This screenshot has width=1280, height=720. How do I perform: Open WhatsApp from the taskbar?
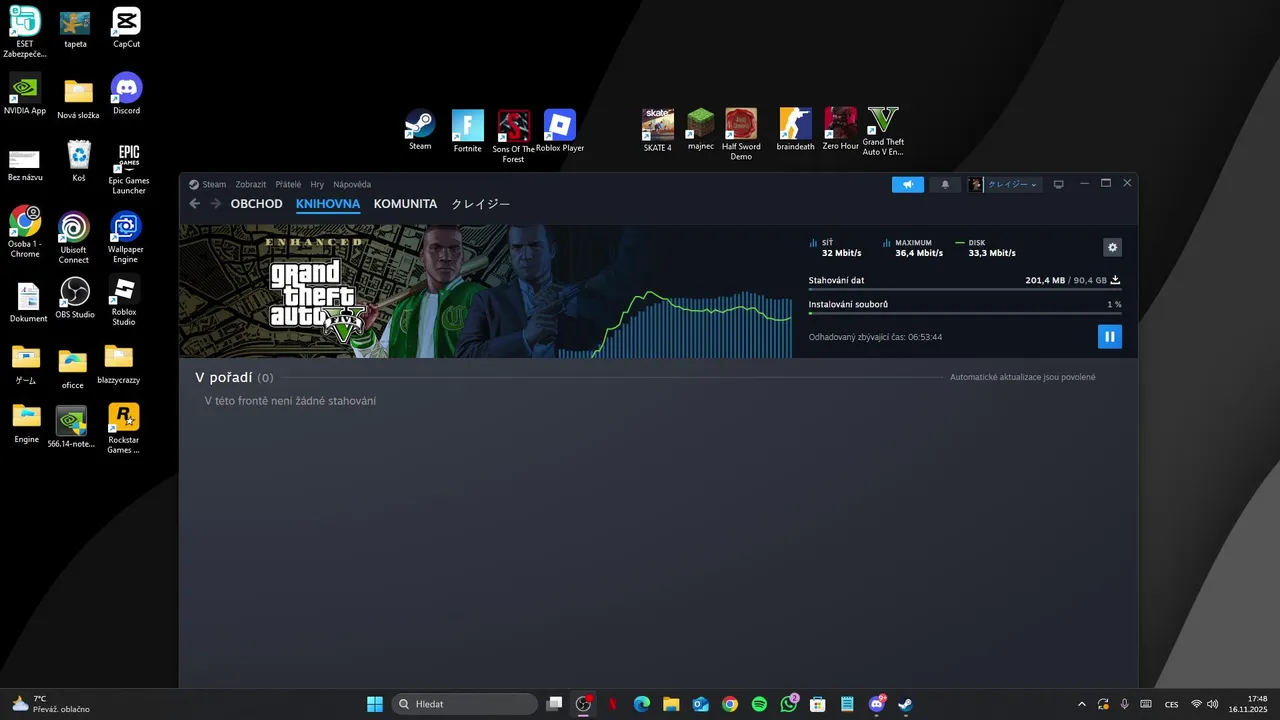(x=789, y=704)
